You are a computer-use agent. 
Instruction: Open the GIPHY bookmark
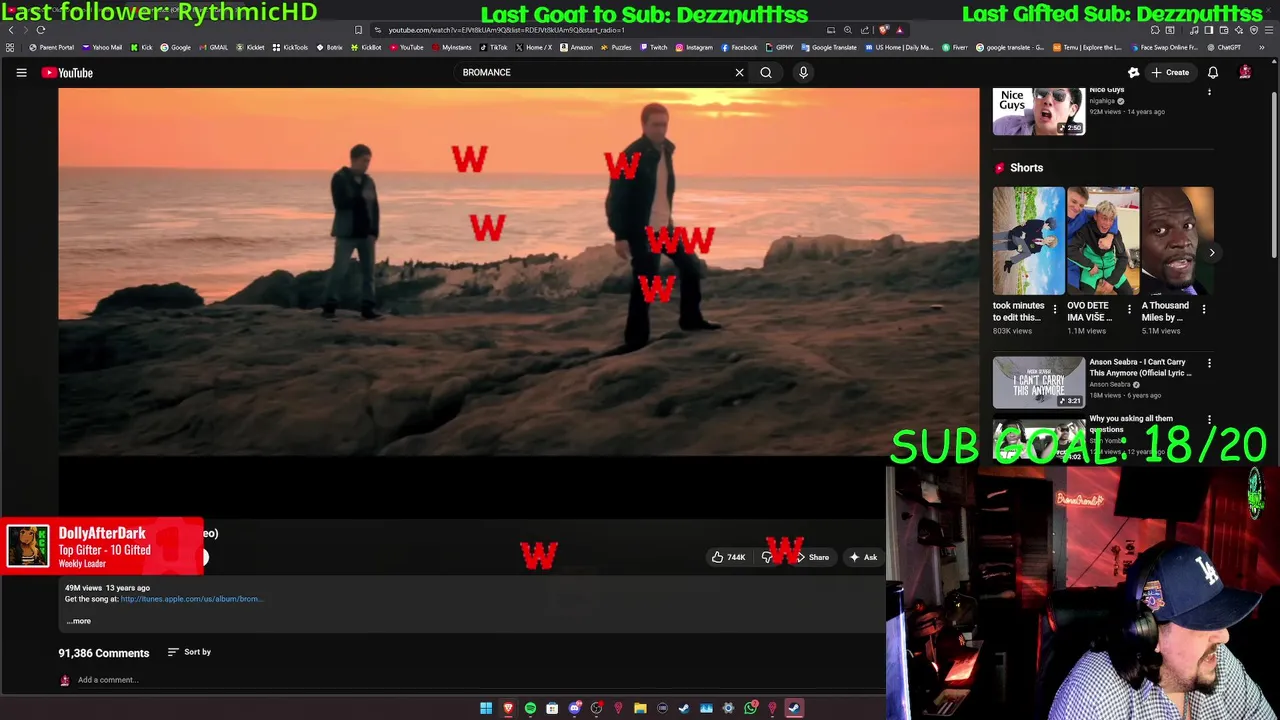(778, 47)
